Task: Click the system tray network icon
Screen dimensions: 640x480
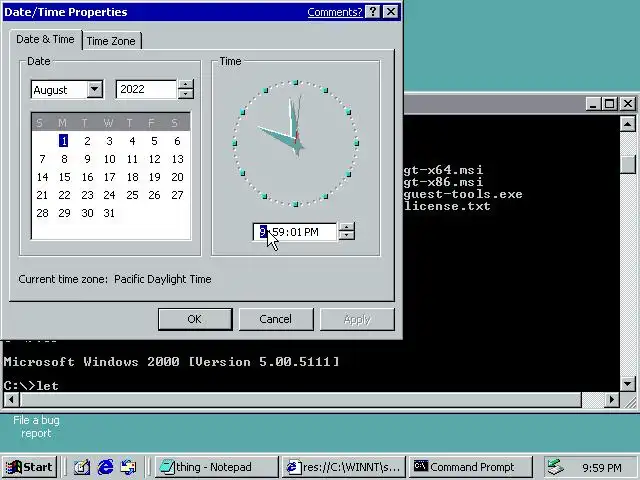Action: (555, 467)
